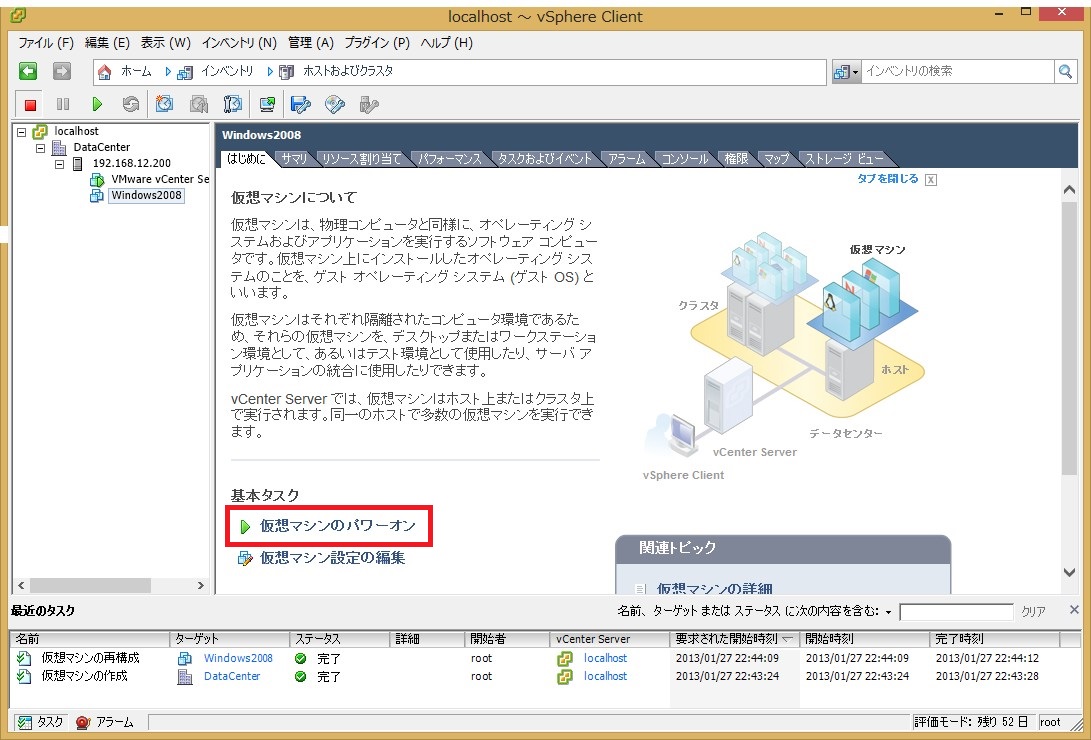Click the Reset virtual machine icon

pos(130,104)
